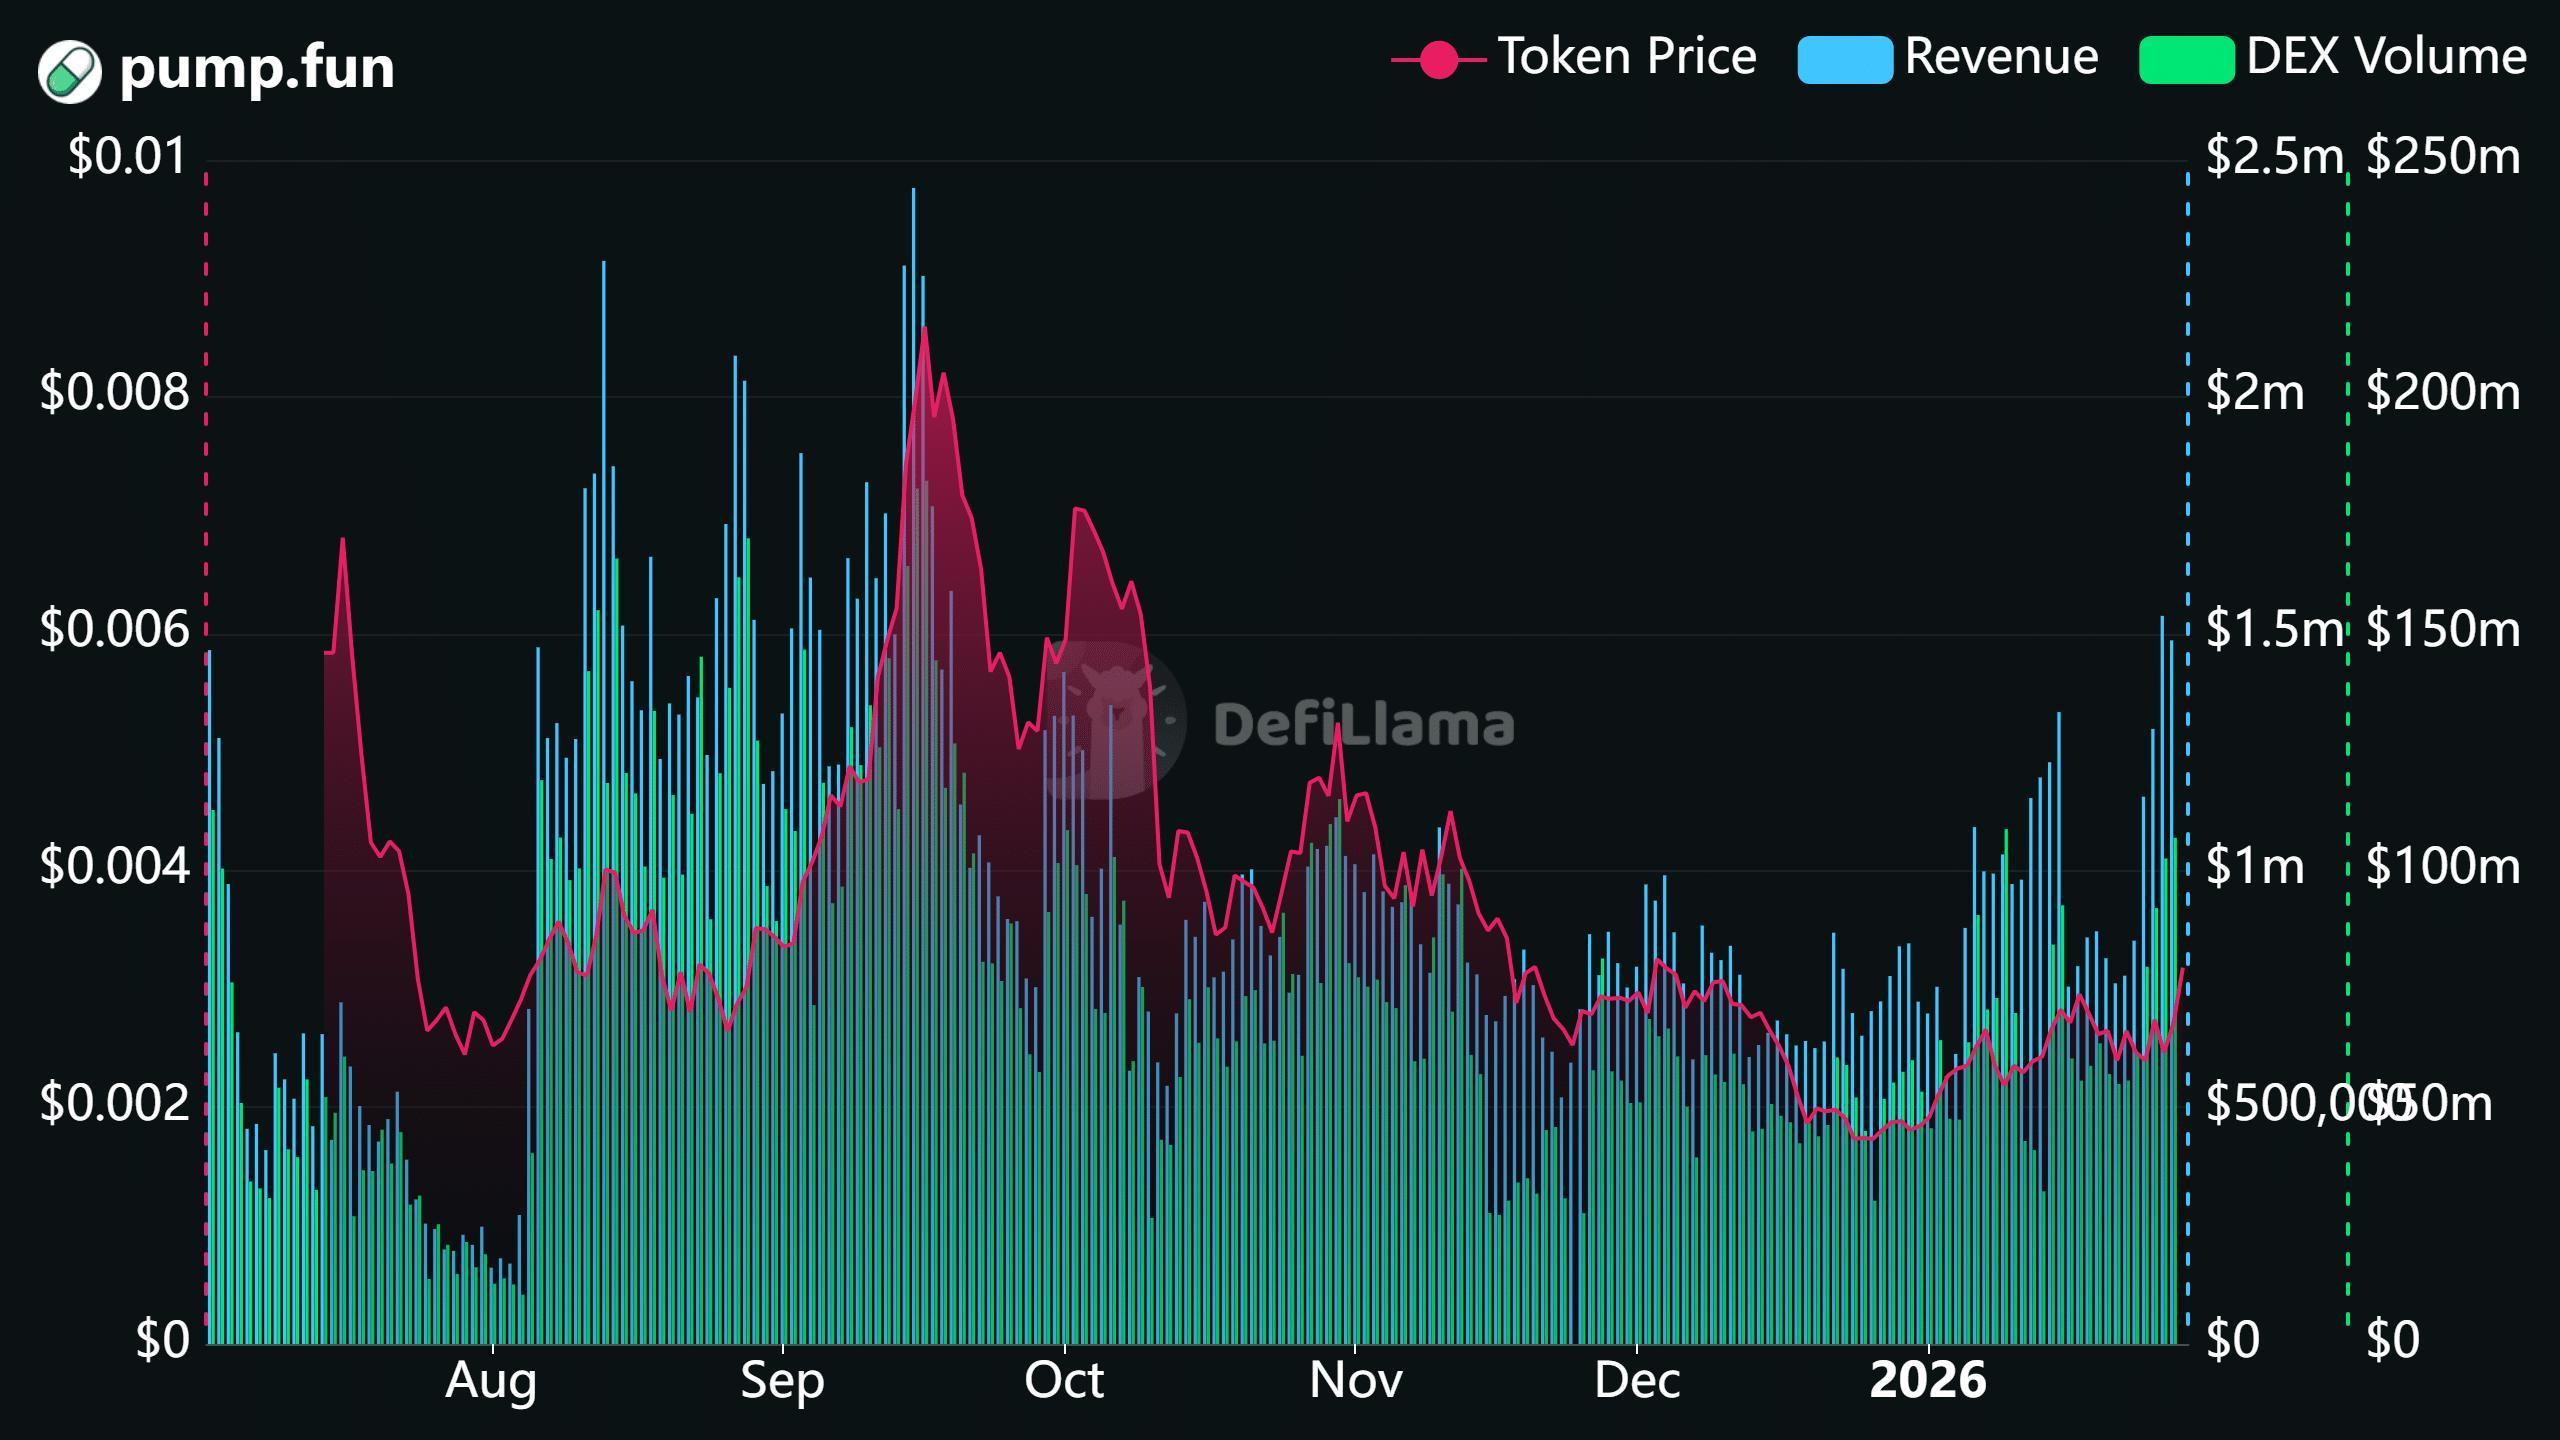Screen dimensions: 2560x1440
Task: Select the 2026 label on the time axis
Action: [1930, 1380]
